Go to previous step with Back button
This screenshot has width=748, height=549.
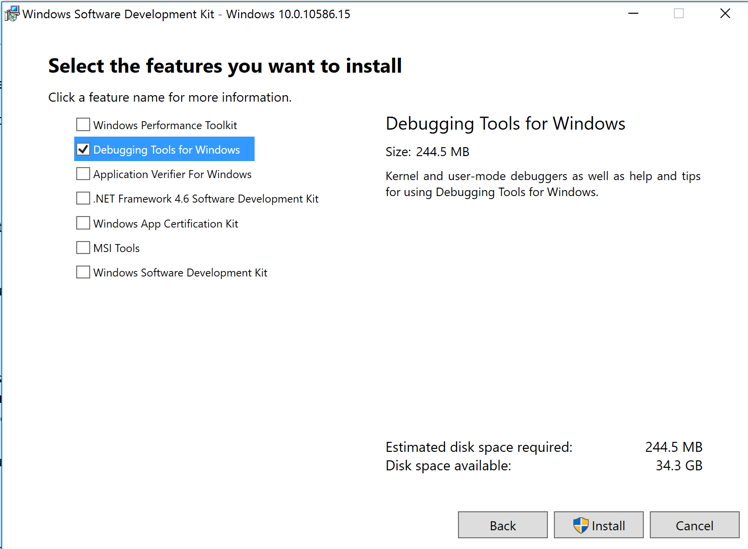pyautogui.click(x=502, y=525)
